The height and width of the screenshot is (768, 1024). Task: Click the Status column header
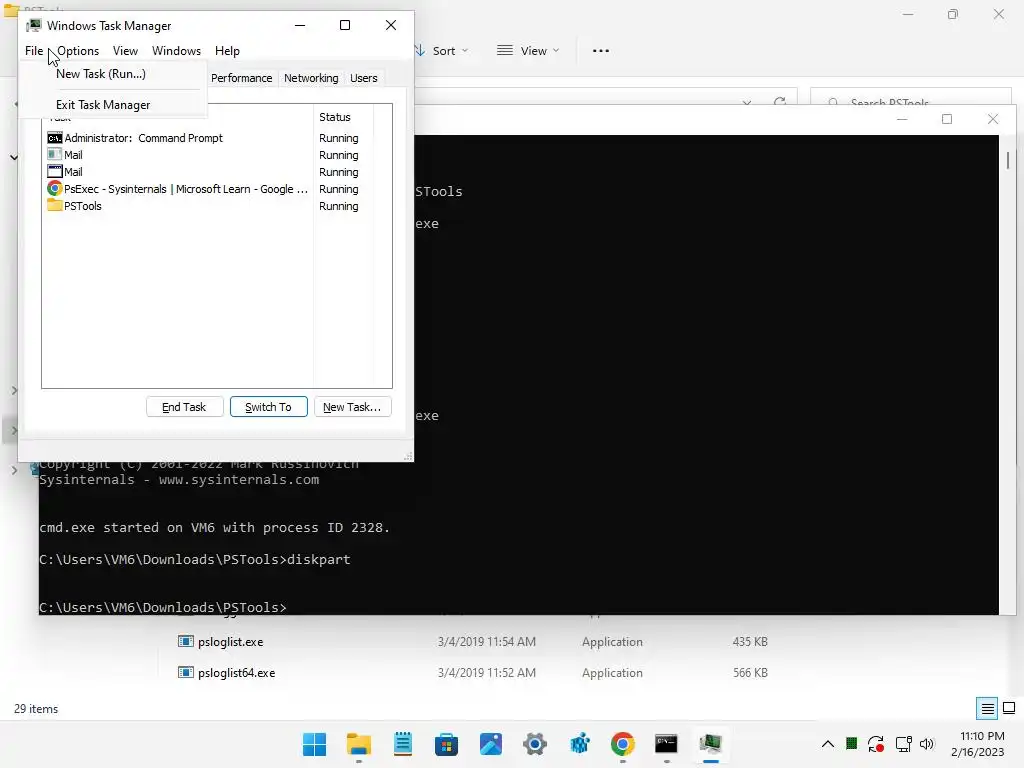344,117
